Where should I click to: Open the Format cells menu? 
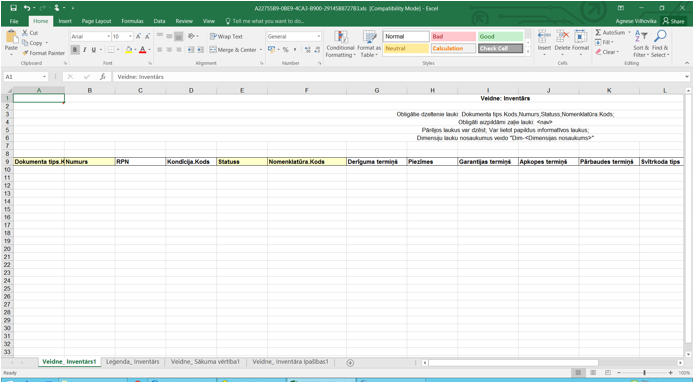tap(581, 42)
